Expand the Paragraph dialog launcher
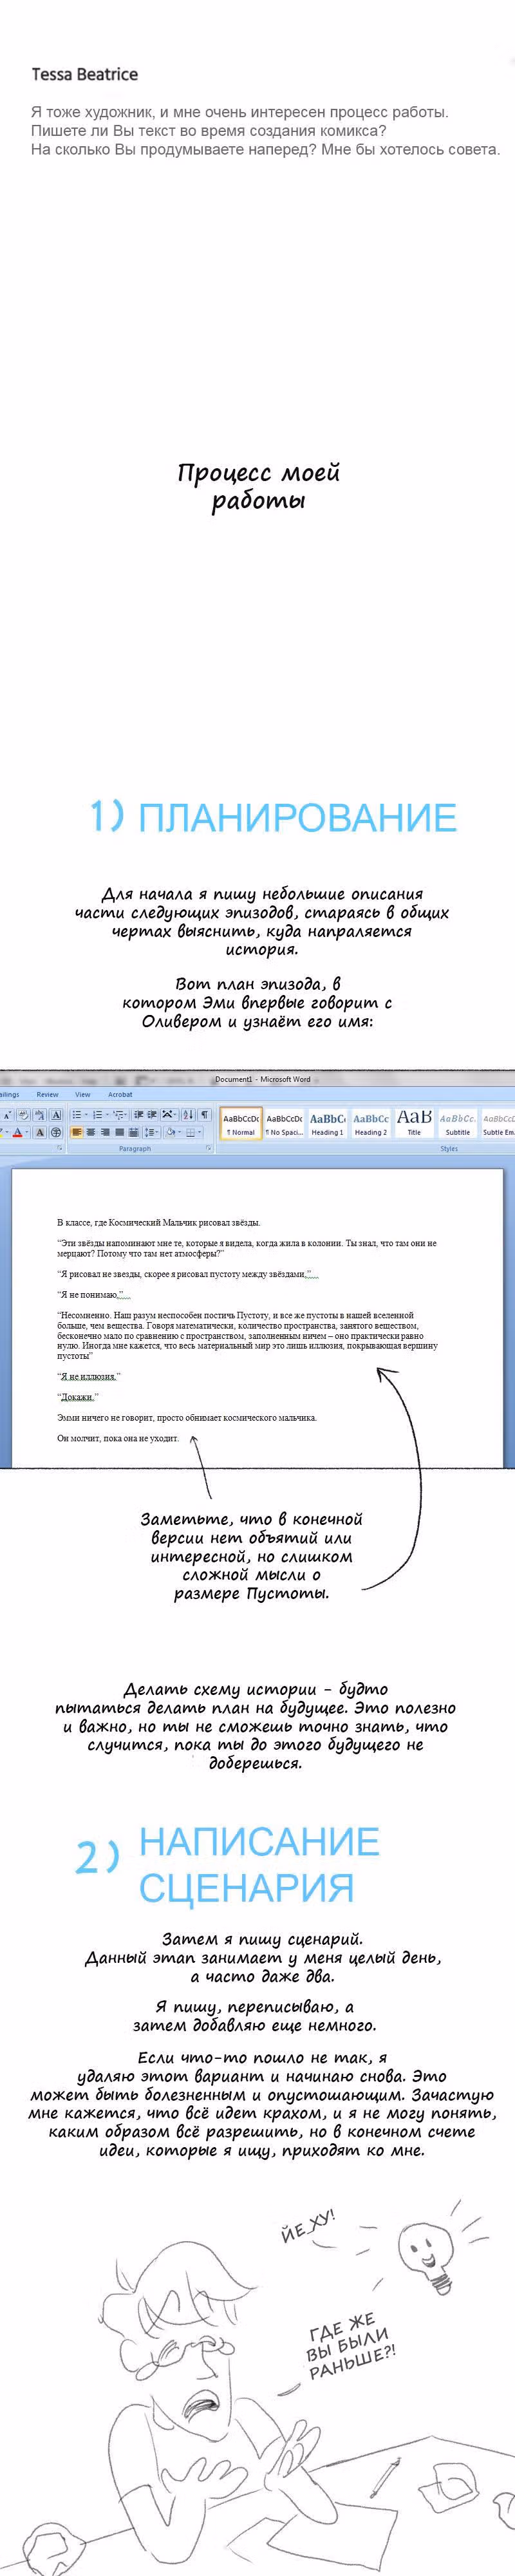Image resolution: width=515 pixels, height=2576 pixels. pos(209,1148)
